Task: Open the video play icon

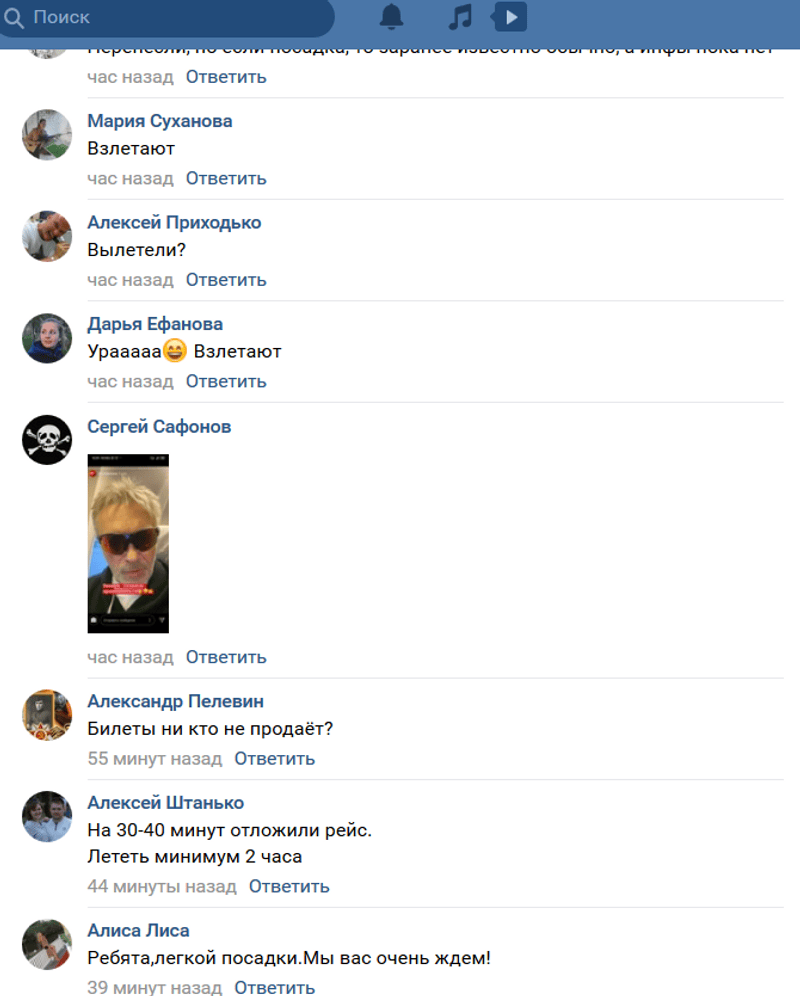Action: click(510, 17)
